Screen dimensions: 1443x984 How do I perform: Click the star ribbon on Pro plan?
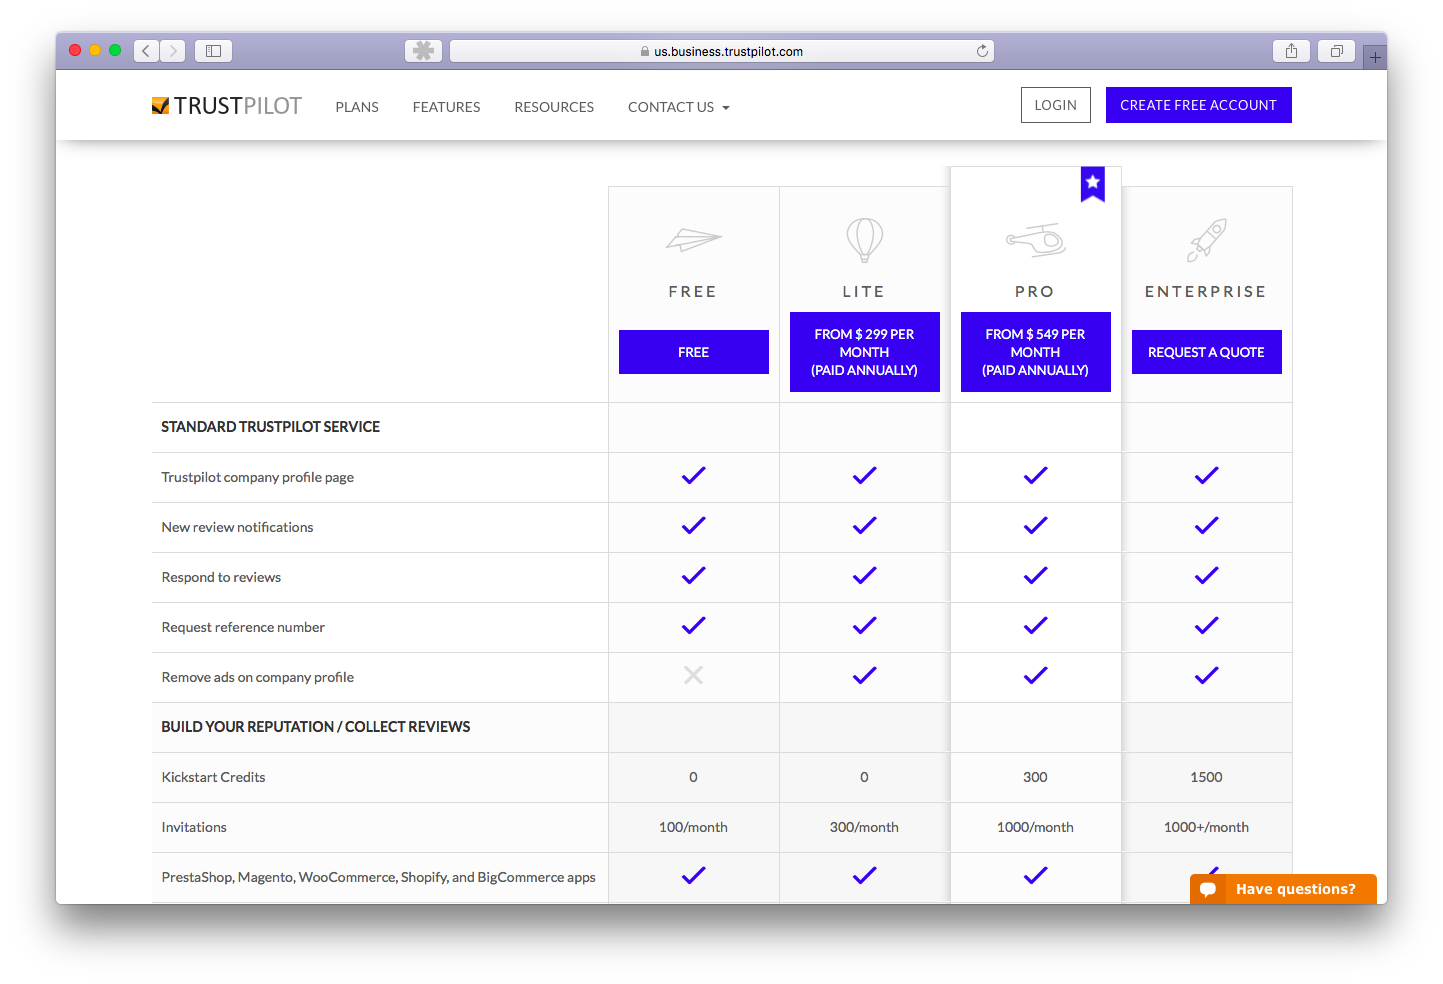click(1093, 183)
